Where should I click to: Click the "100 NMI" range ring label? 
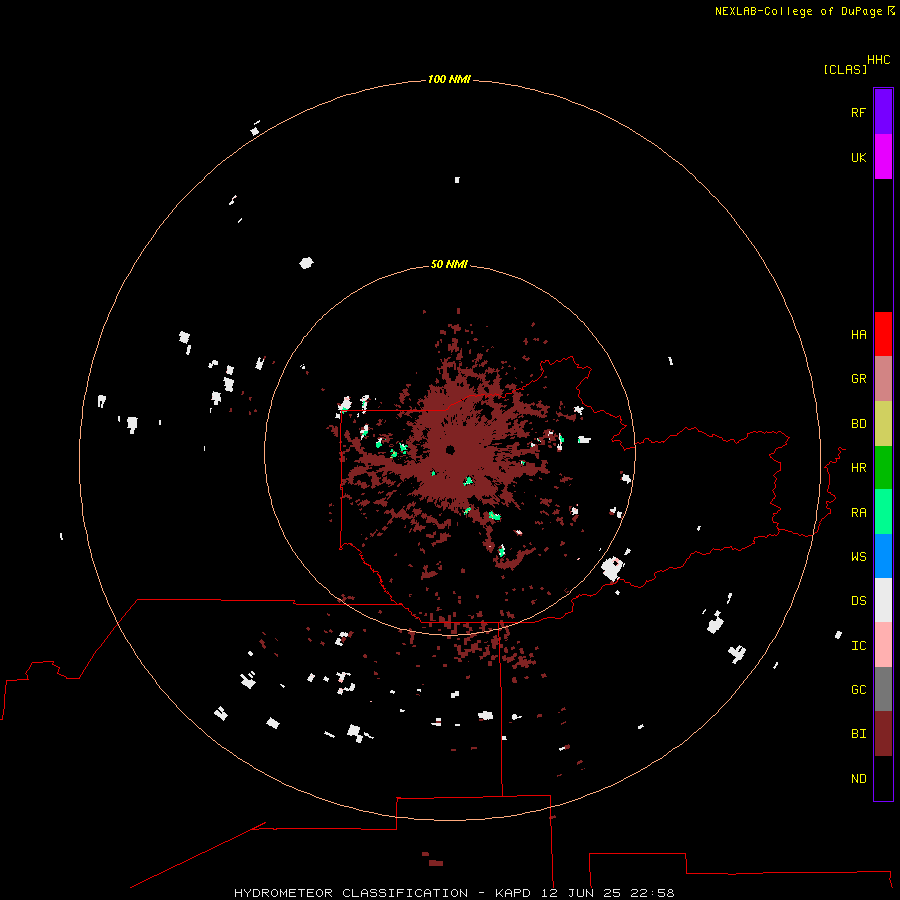click(449, 79)
